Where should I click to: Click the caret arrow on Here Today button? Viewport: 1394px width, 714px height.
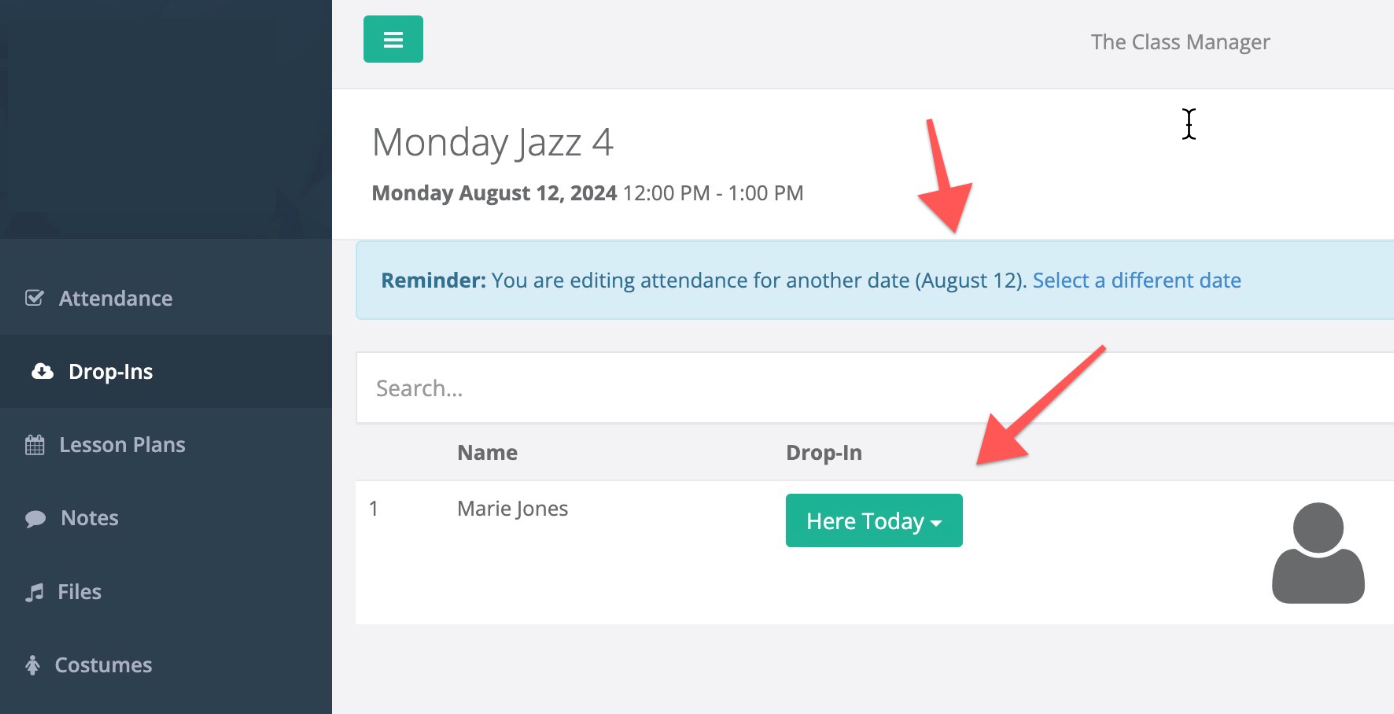click(936, 524)
